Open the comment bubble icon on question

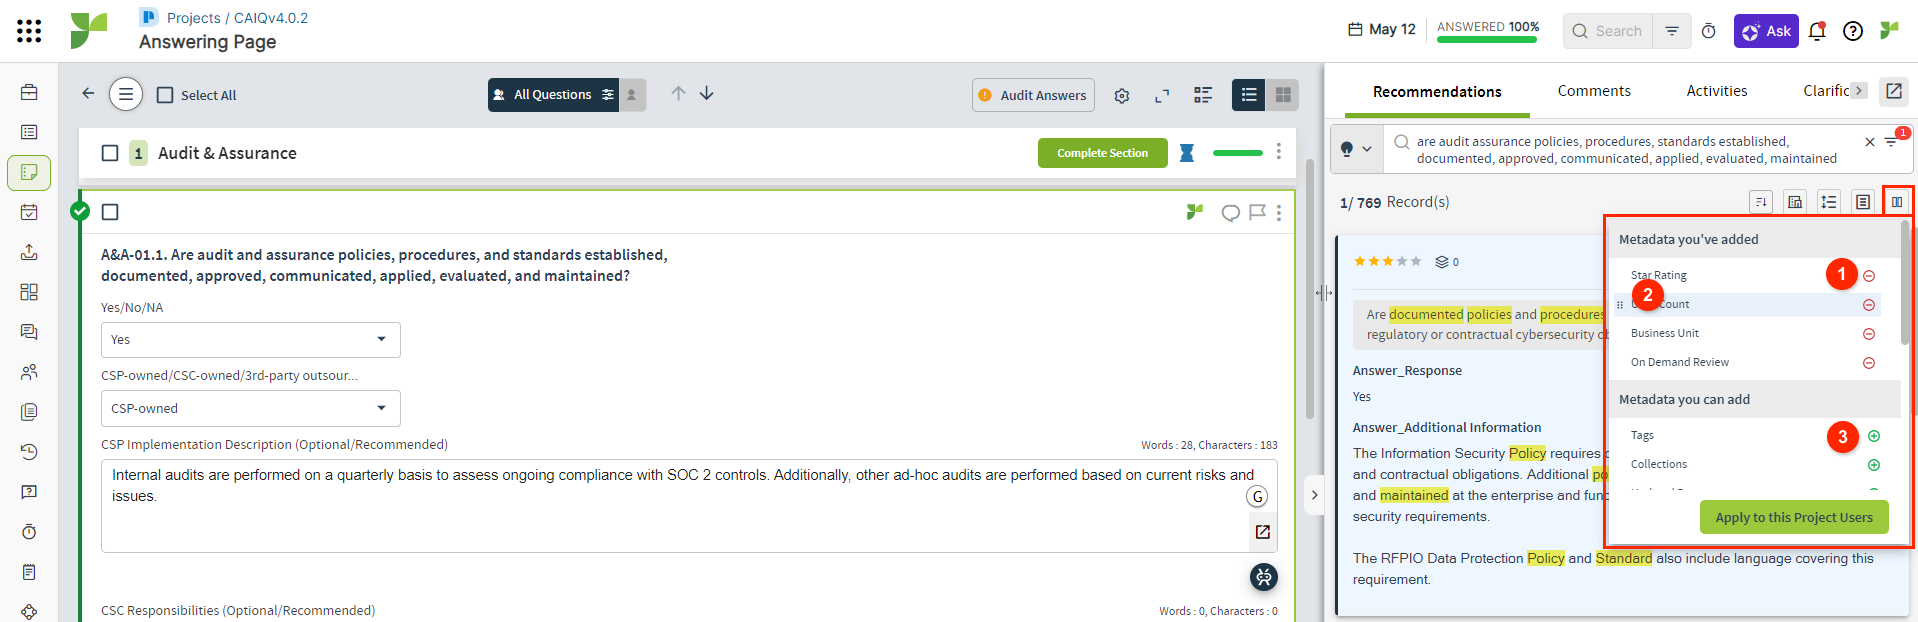[1231, 212]
